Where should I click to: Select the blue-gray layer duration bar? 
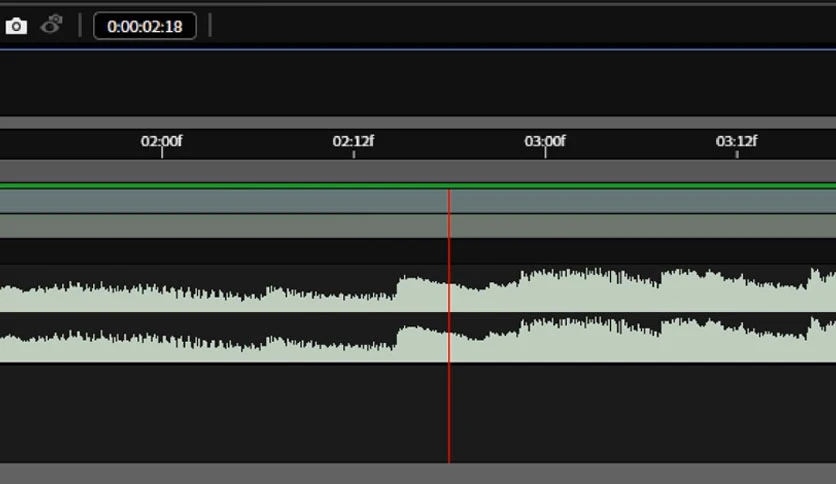pos(418,201)
